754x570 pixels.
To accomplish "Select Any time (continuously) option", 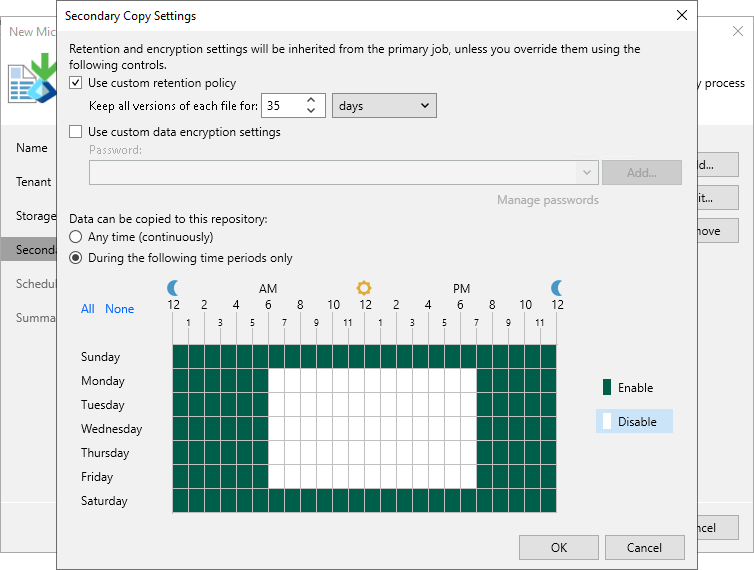I will click(x=75, y=237).
